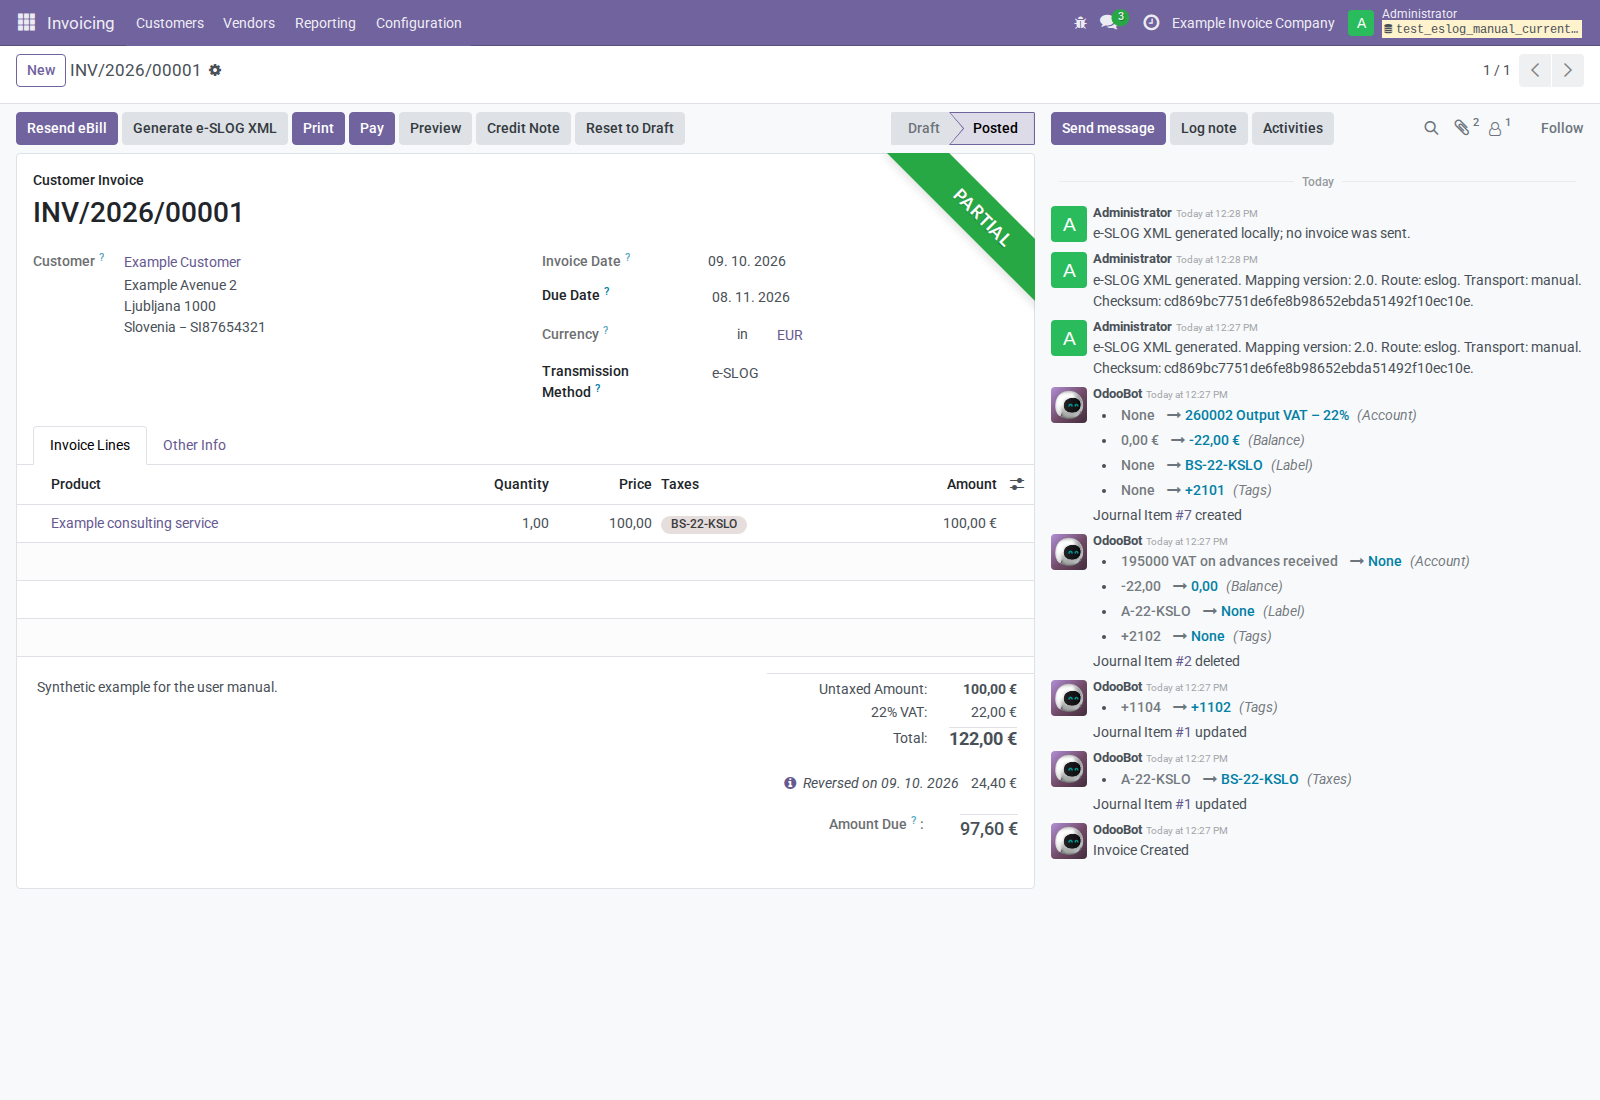Click the Pay button
This screenshot has height=1100, width=1600.
[x=372, y=128]
